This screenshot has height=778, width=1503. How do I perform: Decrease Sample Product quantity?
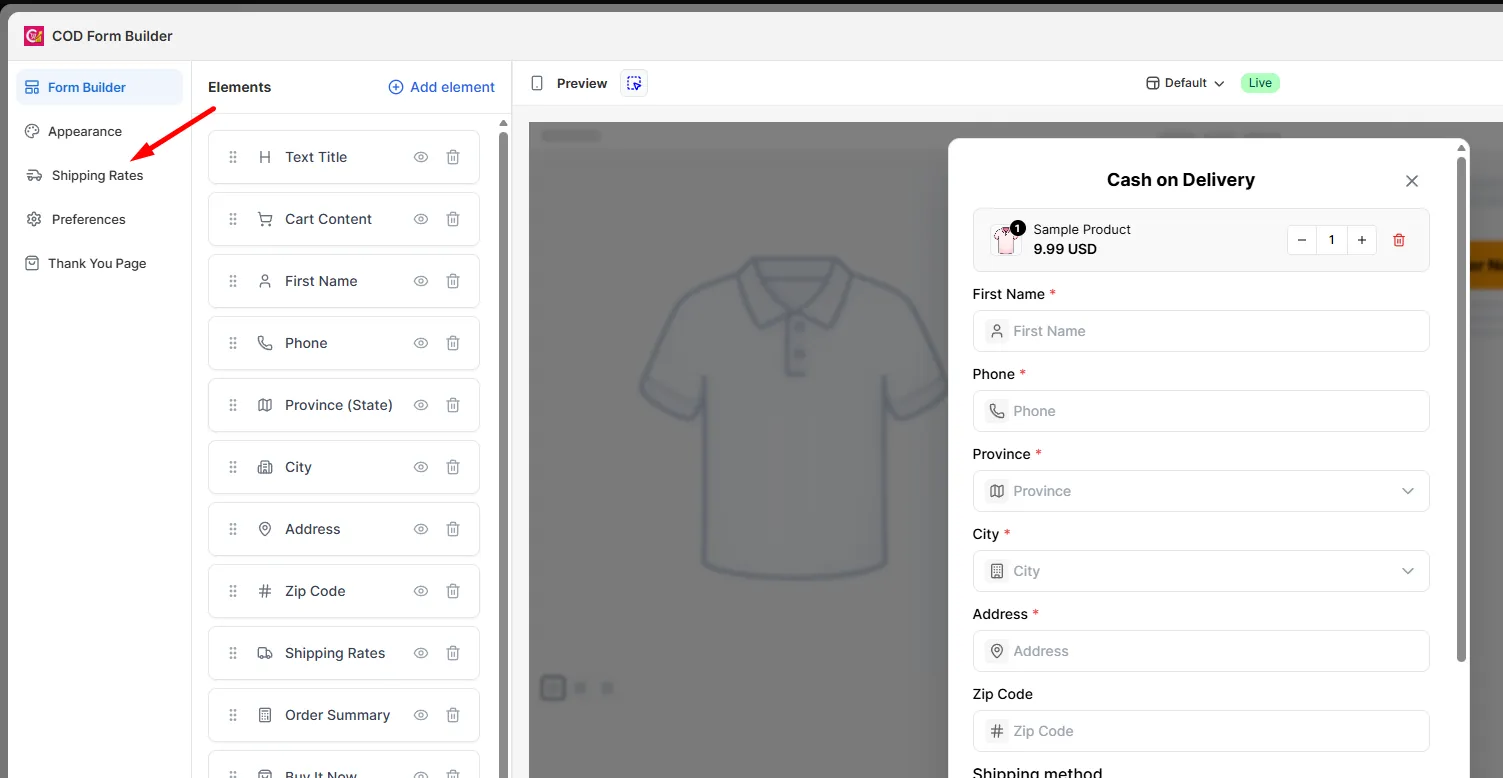coord(1302,240)
